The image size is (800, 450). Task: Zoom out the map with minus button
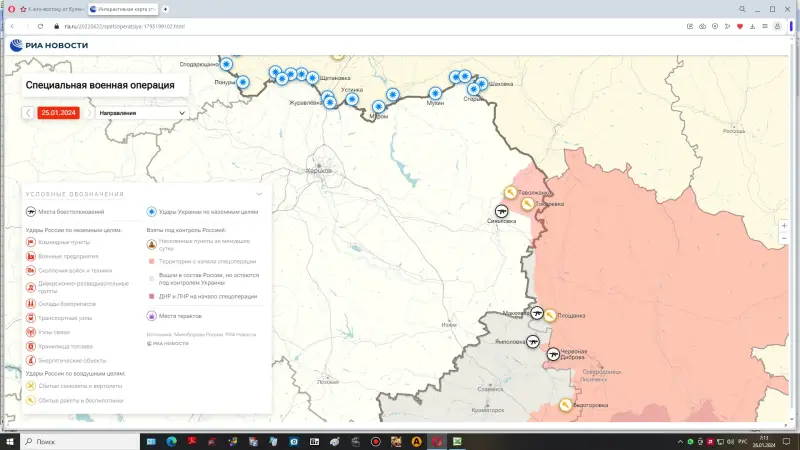[x=782, y=238]
